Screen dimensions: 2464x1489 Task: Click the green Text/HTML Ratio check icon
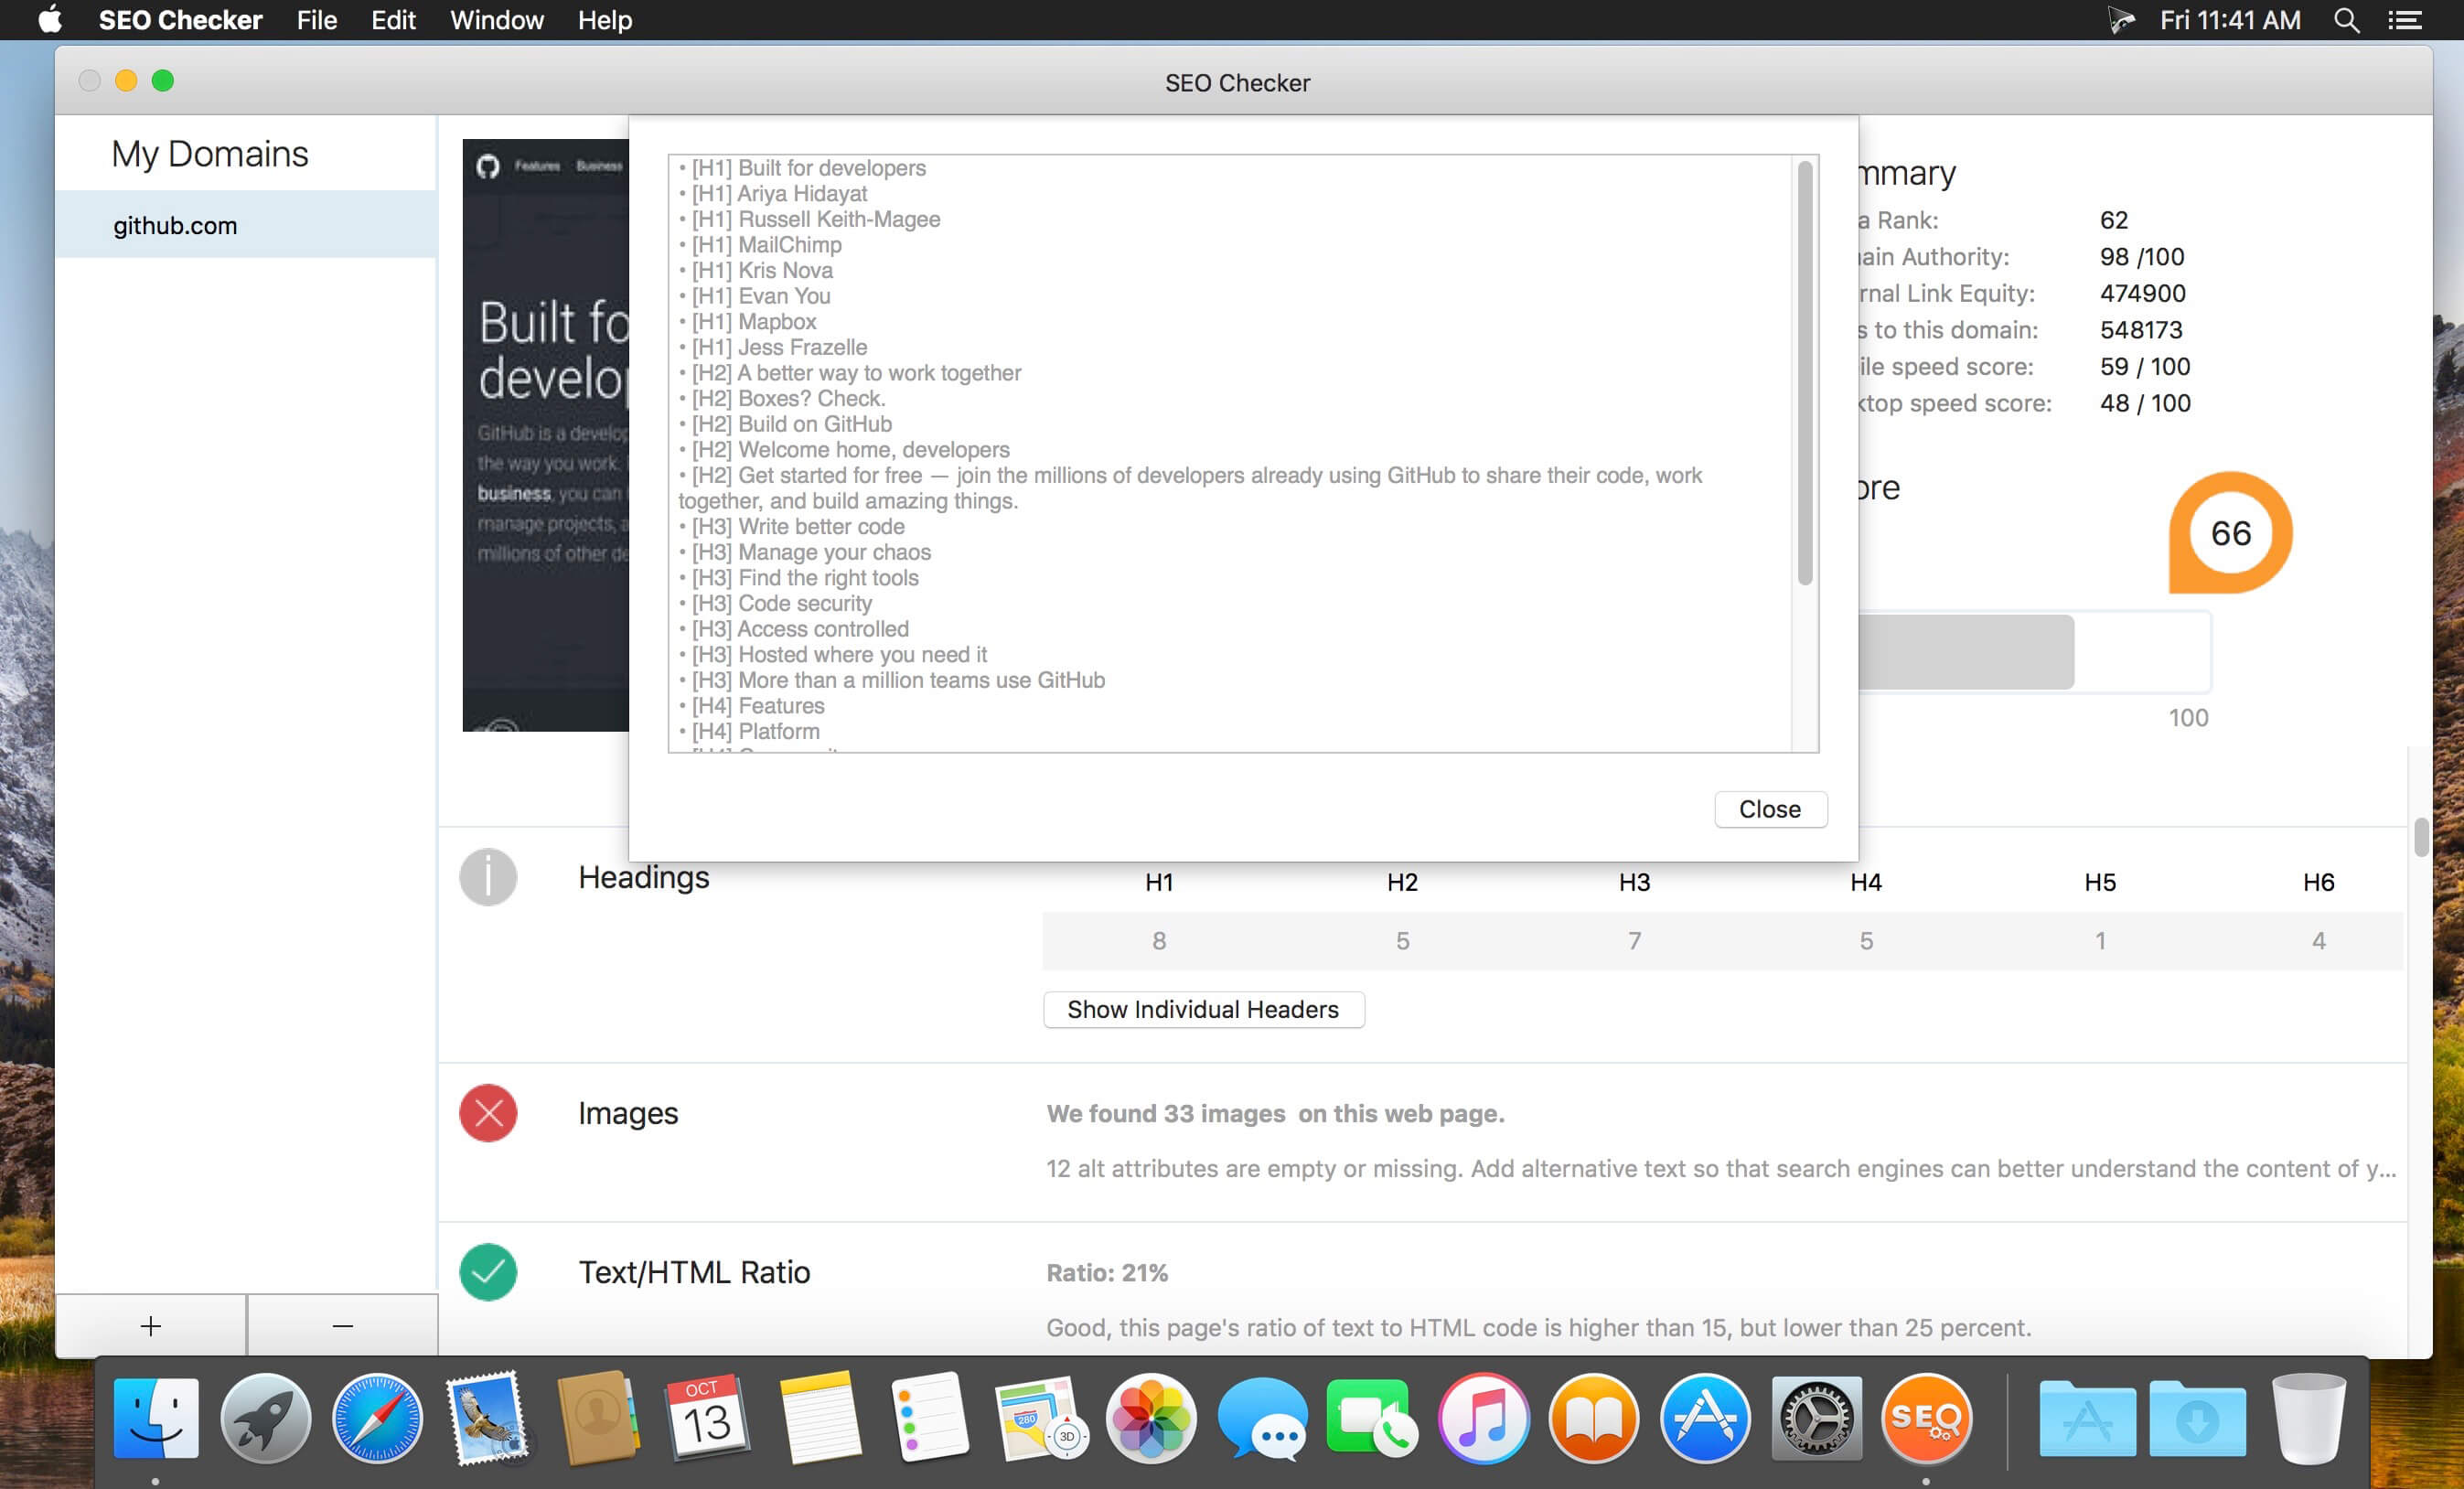pos(488,1272)
